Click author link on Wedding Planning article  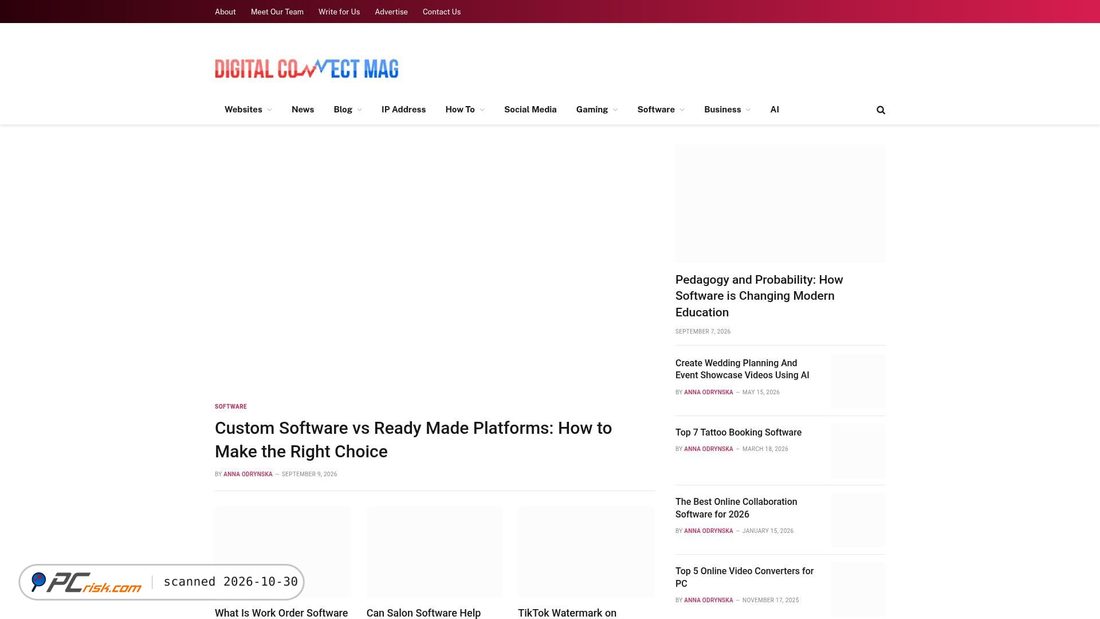708,392
